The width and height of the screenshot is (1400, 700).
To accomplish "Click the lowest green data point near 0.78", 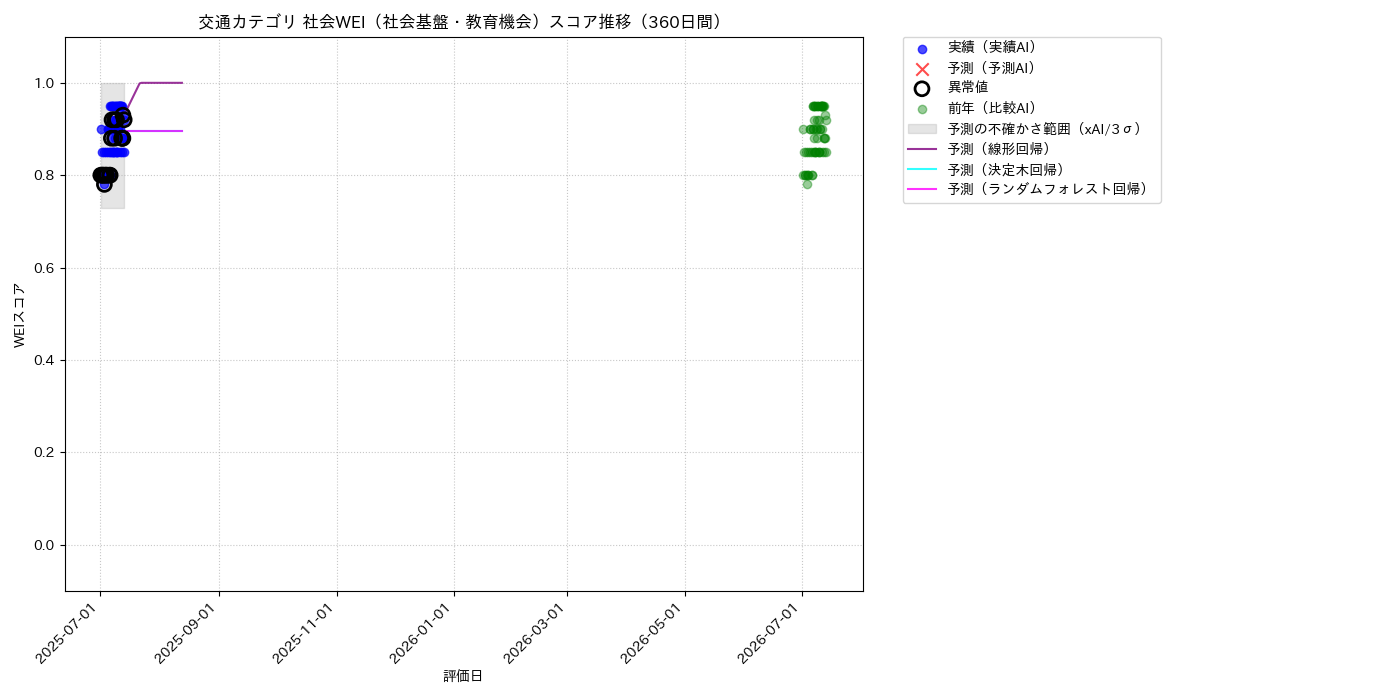I will point(807,184).
